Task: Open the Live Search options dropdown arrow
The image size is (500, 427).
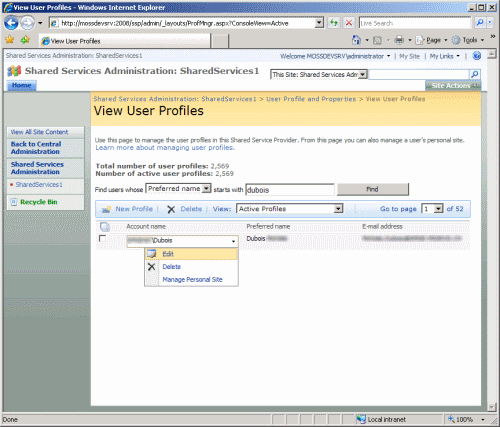Action: 490,23
